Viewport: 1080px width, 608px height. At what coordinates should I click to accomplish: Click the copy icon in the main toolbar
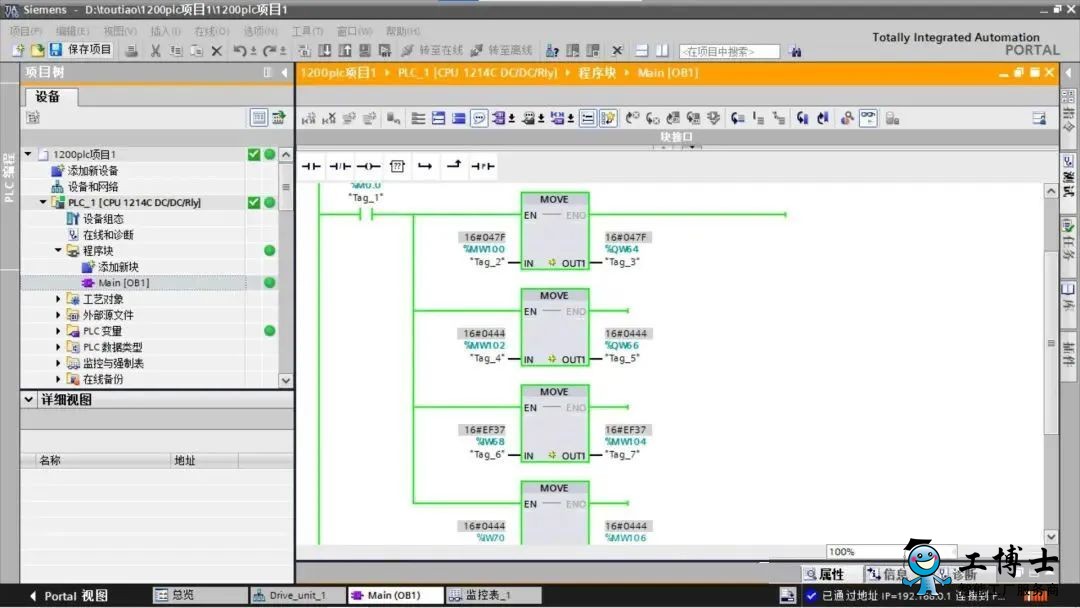click(176, 51)
